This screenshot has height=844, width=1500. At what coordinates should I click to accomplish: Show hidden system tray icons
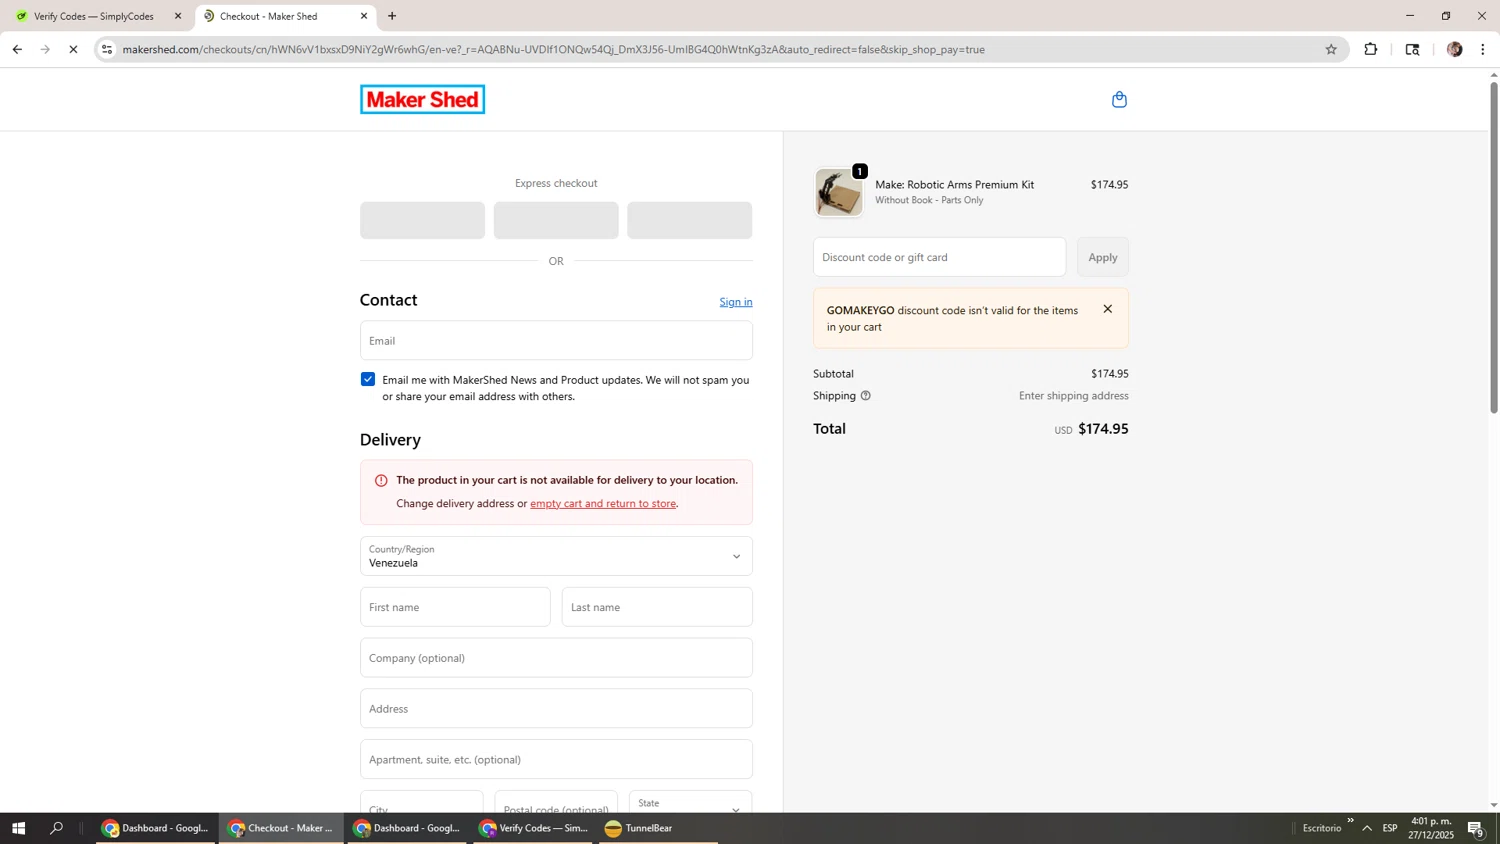[1367, 828]
